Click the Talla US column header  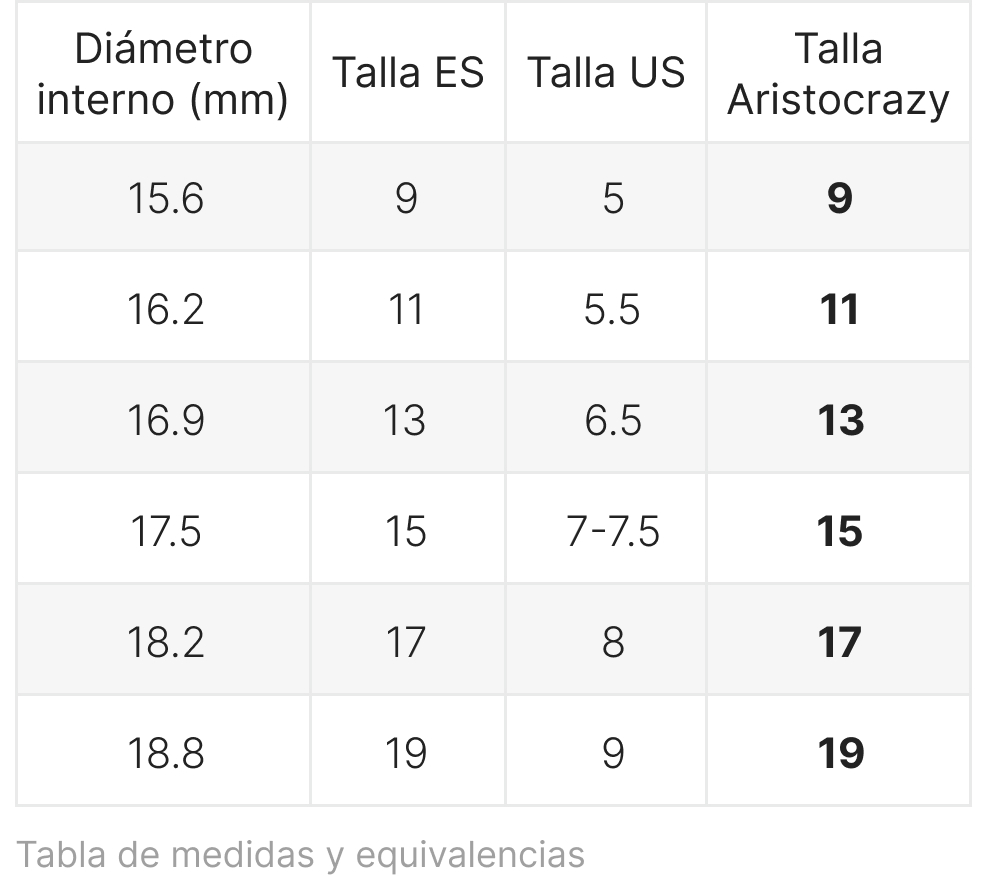point(606,73)
